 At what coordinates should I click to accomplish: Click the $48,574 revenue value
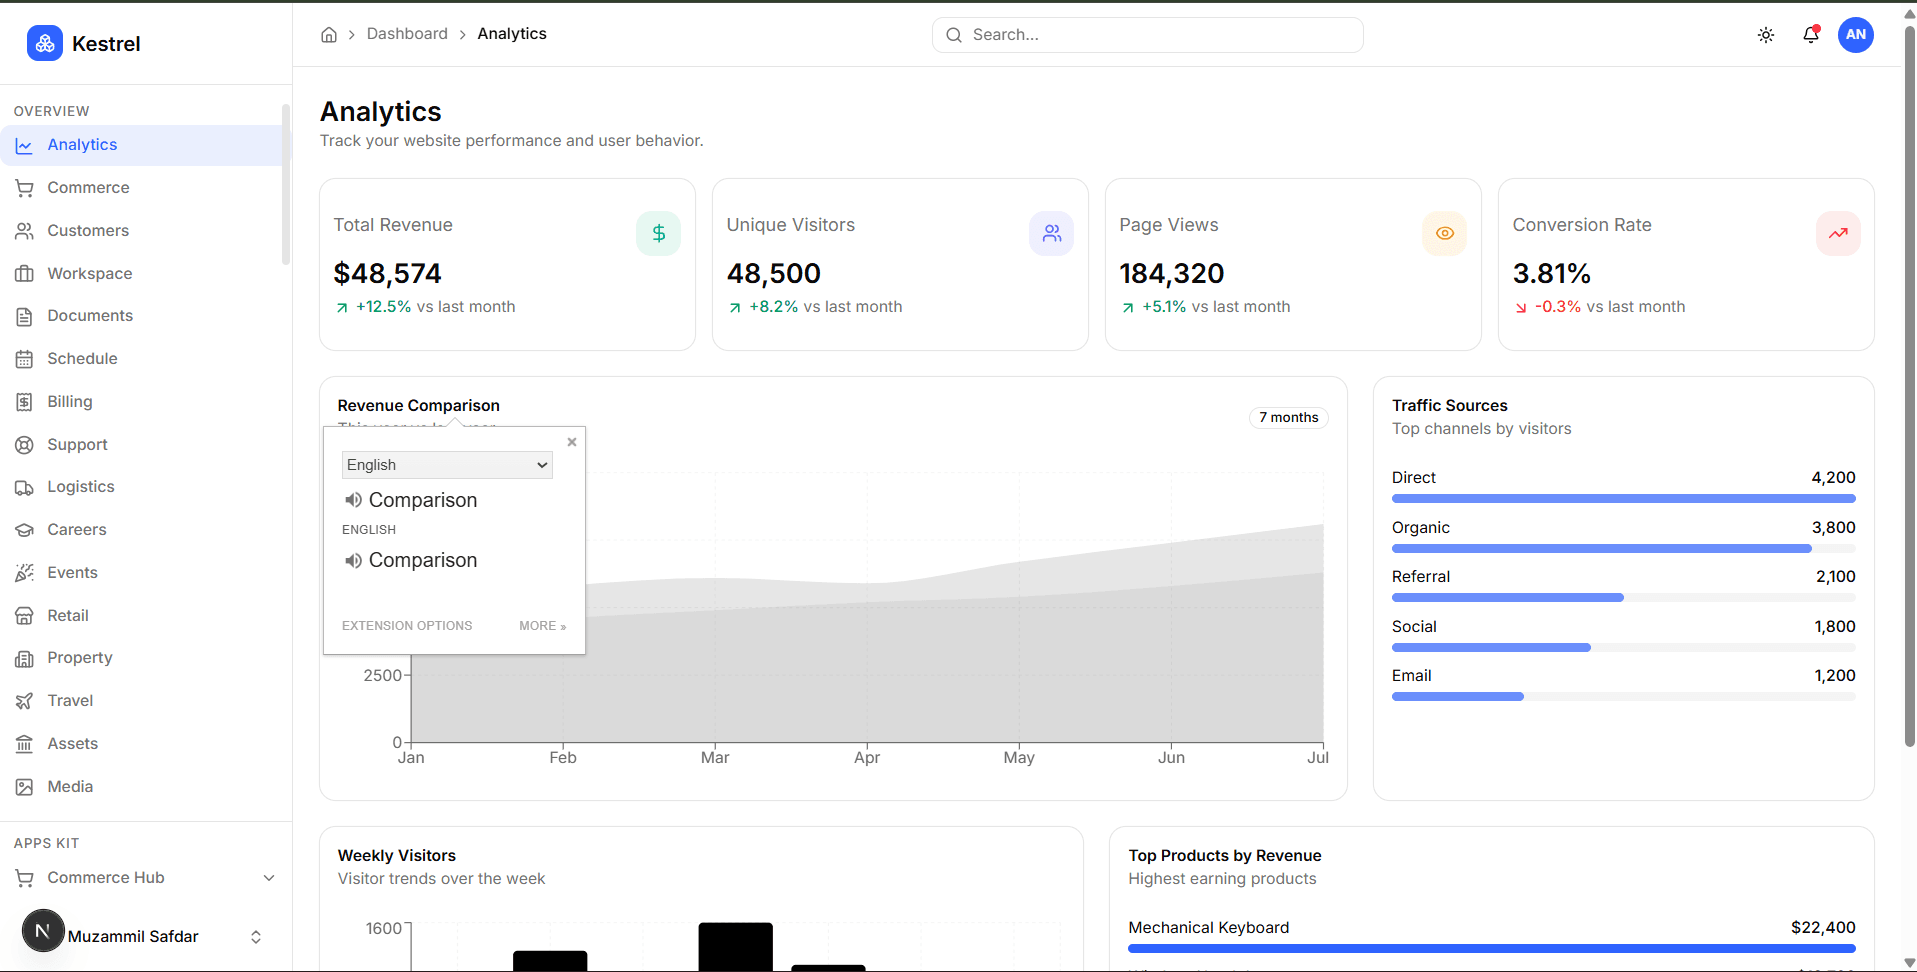(x=387, y=273)
